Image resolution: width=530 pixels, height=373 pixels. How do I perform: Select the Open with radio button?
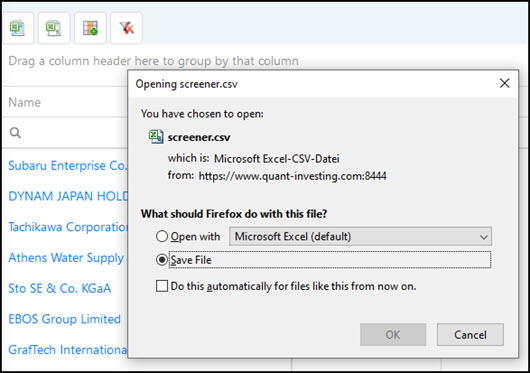[162, 236]
